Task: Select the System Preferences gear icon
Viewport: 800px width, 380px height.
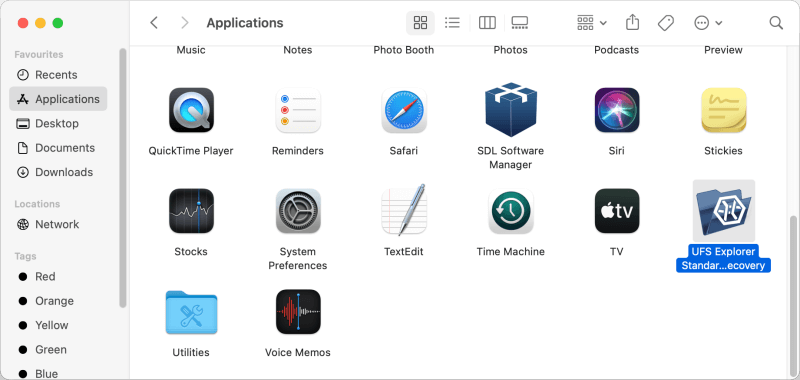Action: (x=298, y=211)
